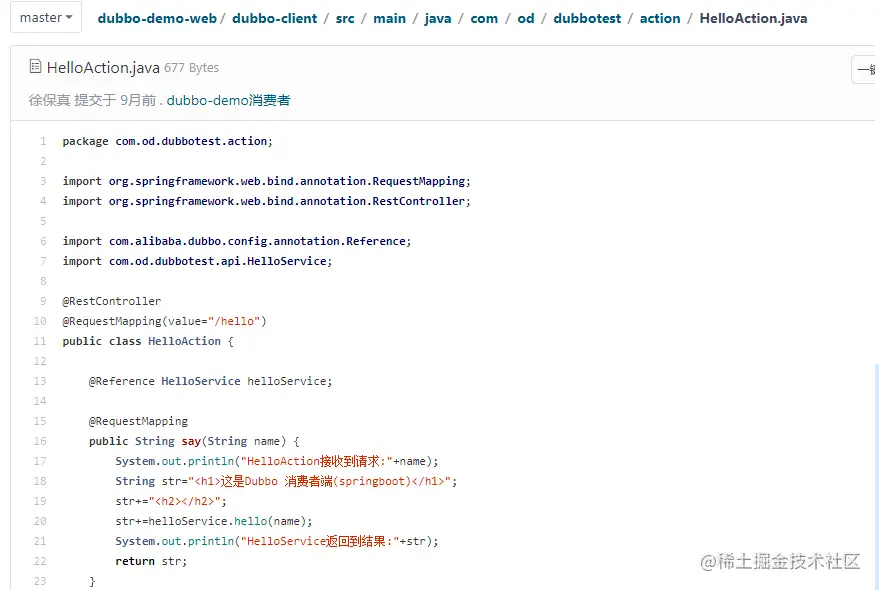
Task: Go to the dubbo-client folder breadcrumb
Action: pos(275,19)
